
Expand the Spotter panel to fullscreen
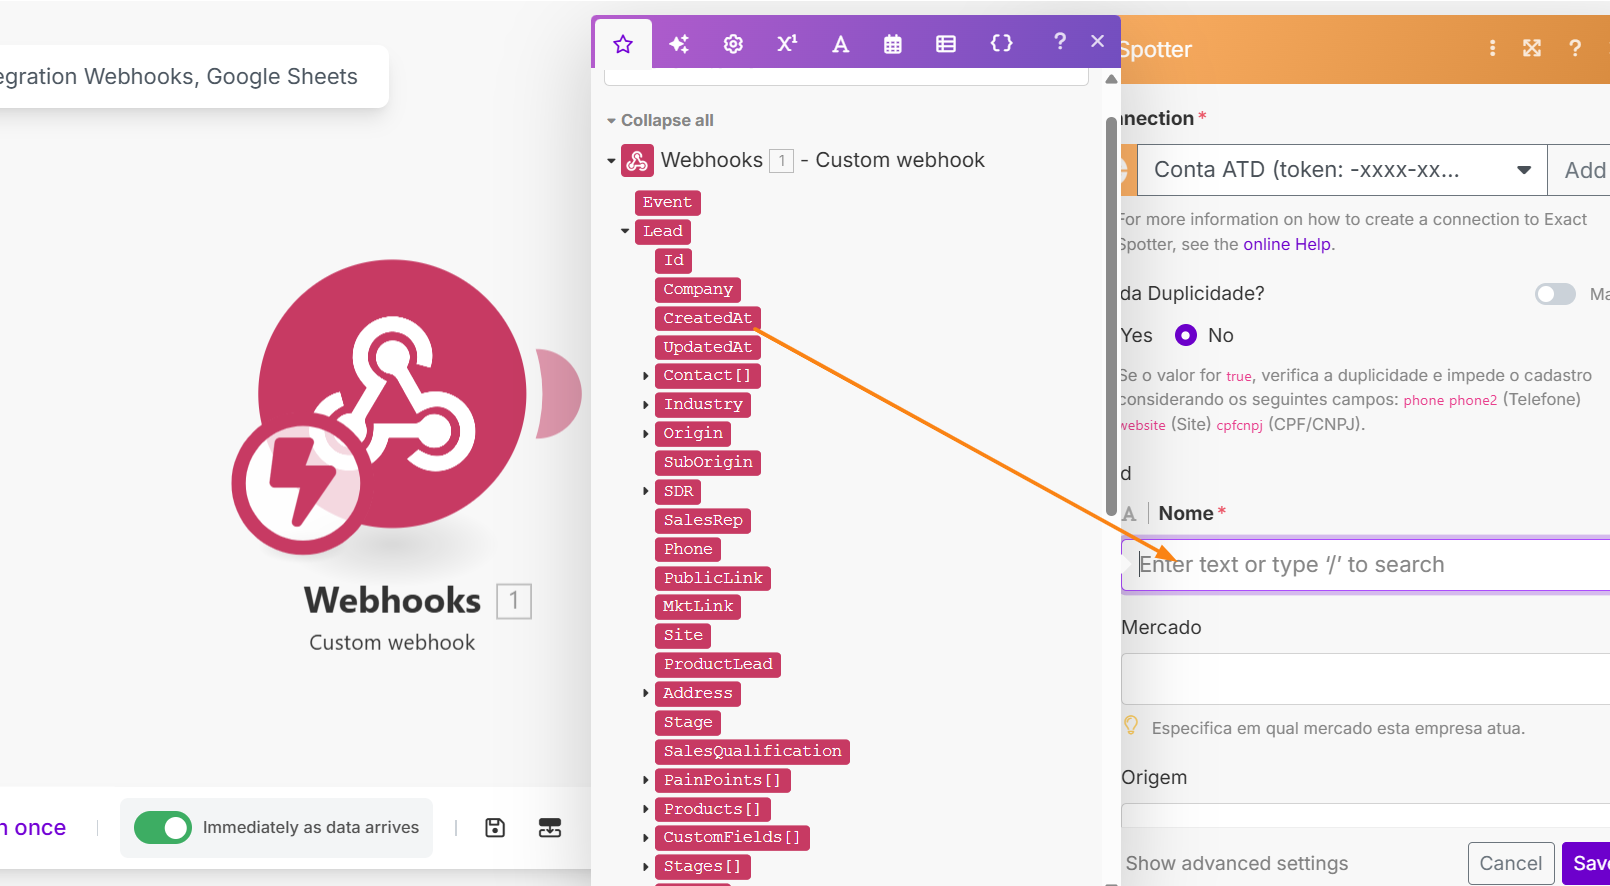(x=1532, y=48)
